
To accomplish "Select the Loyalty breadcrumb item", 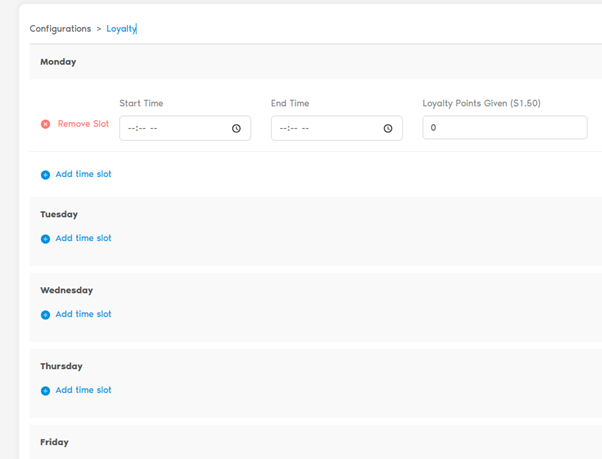I will (x=121, y=29).
